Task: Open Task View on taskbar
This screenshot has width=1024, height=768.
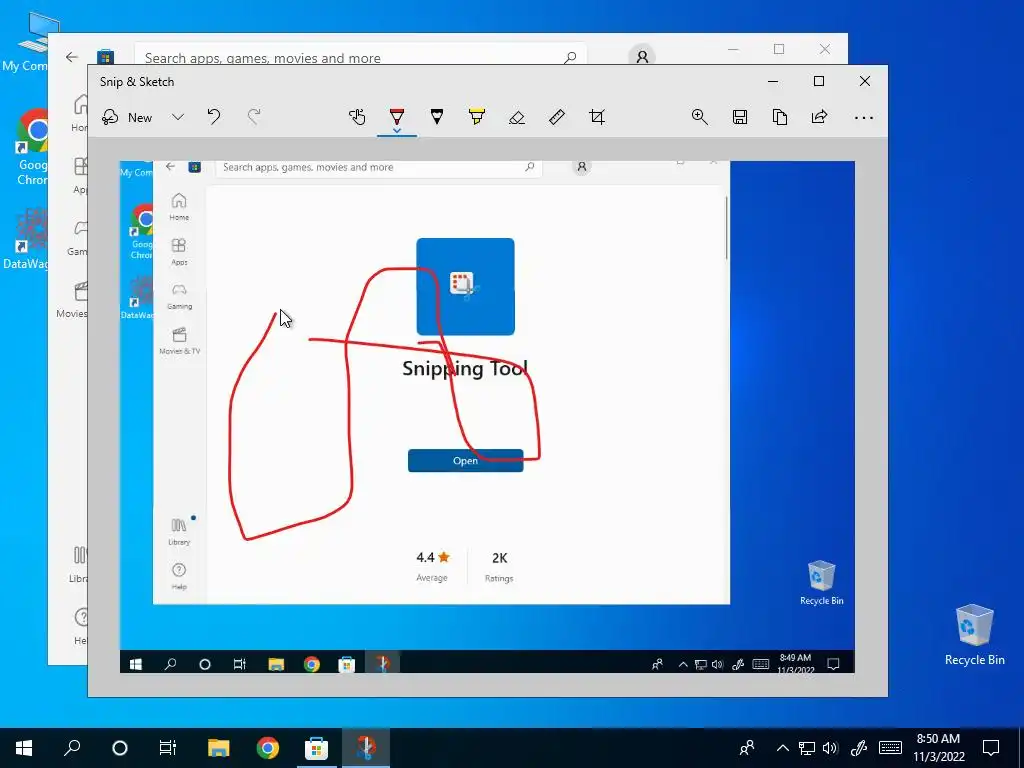Action: click(x=168, y=748)
